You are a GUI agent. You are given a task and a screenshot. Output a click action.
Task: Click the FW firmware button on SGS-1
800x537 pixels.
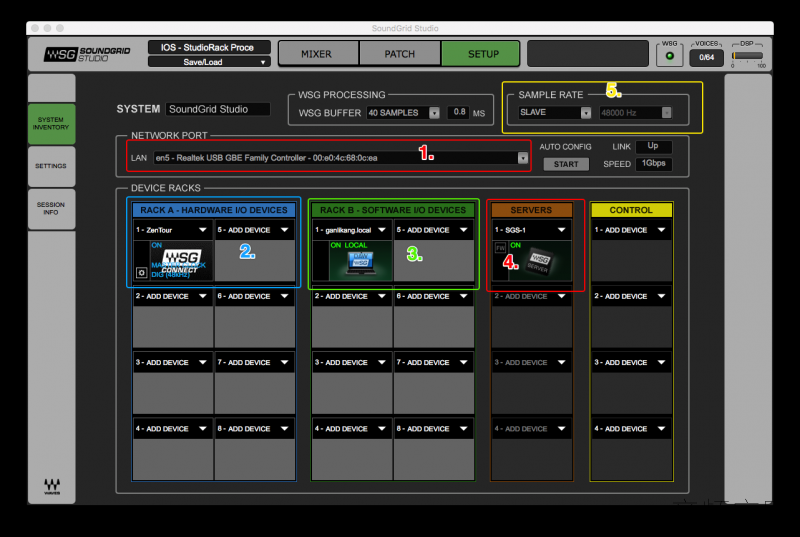(500, 248)
